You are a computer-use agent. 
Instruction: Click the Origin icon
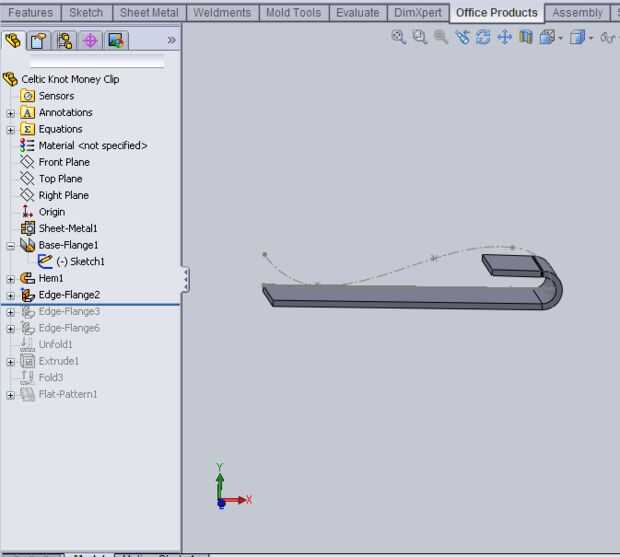[27, 211]
